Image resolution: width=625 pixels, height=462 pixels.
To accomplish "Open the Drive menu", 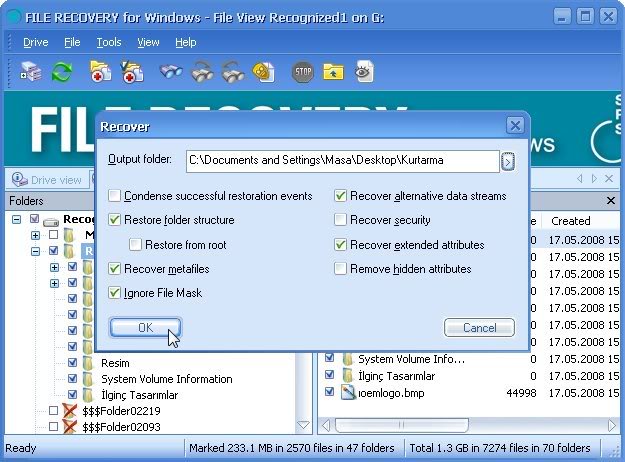I will 35,42.
